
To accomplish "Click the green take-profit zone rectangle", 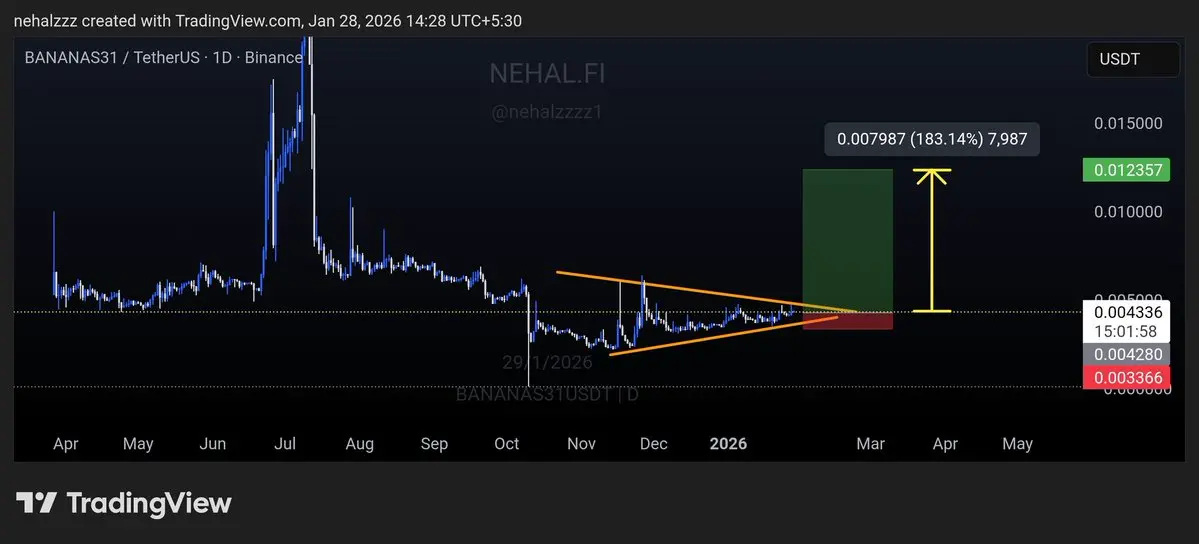I will tap(847, 240).
